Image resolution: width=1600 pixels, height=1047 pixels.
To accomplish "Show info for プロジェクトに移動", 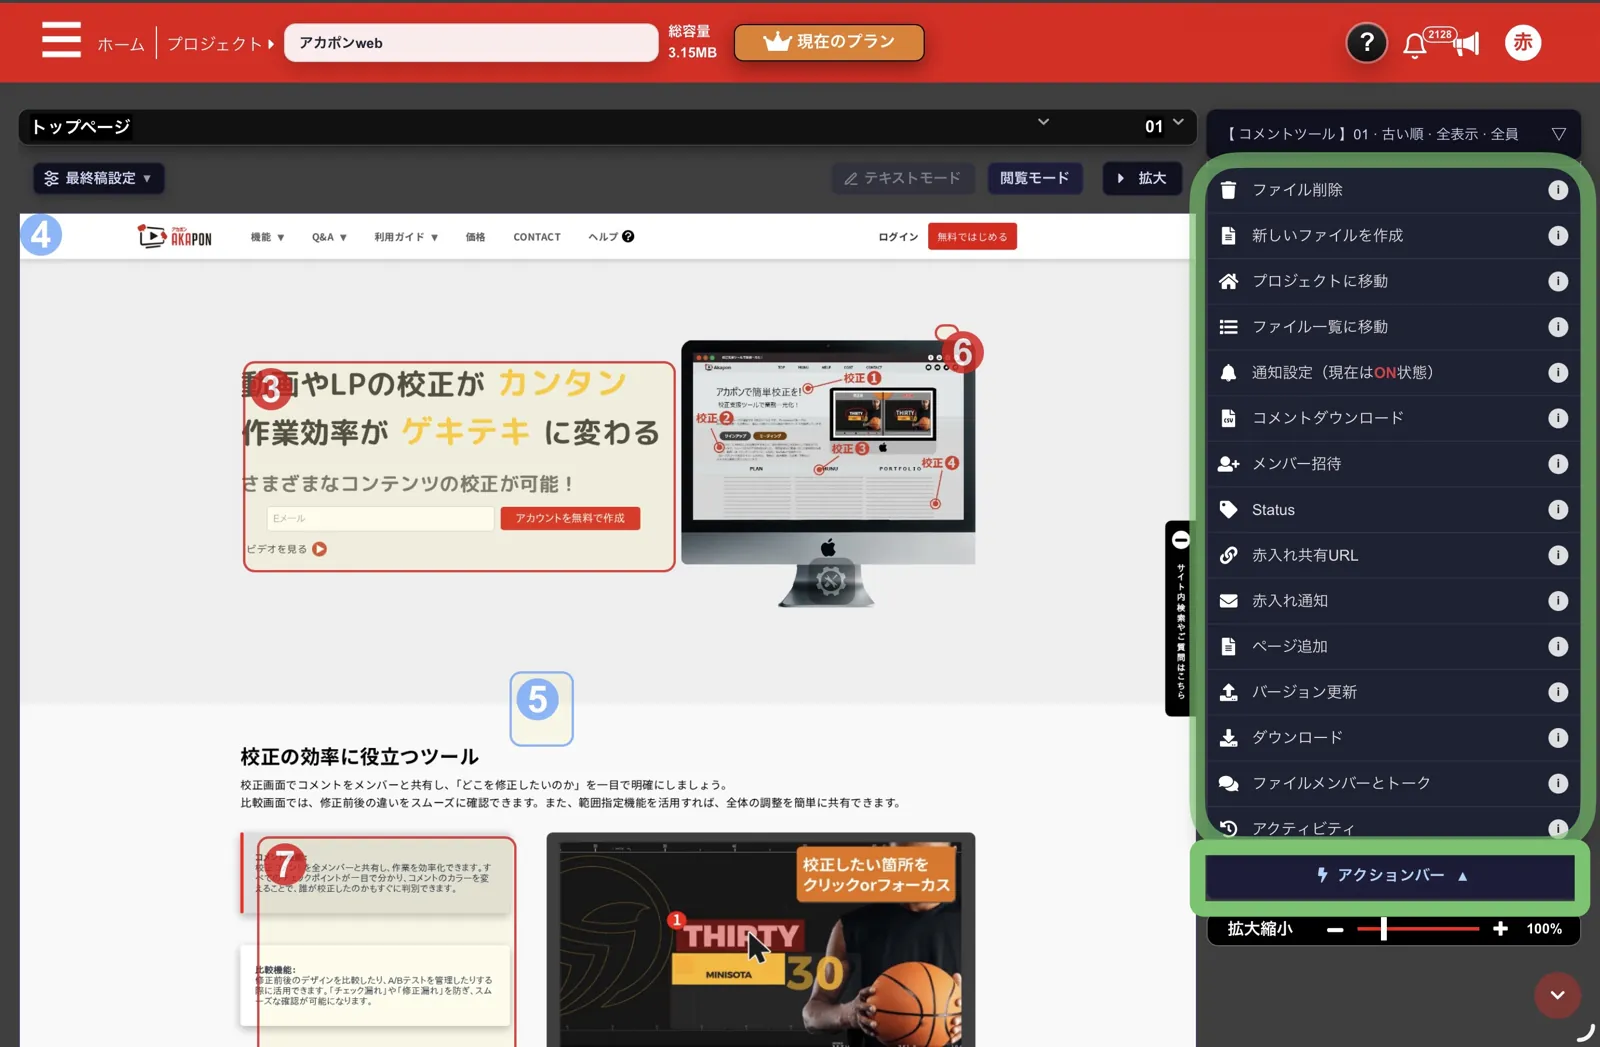I will pyautogui.click(x=1557, y=281).
